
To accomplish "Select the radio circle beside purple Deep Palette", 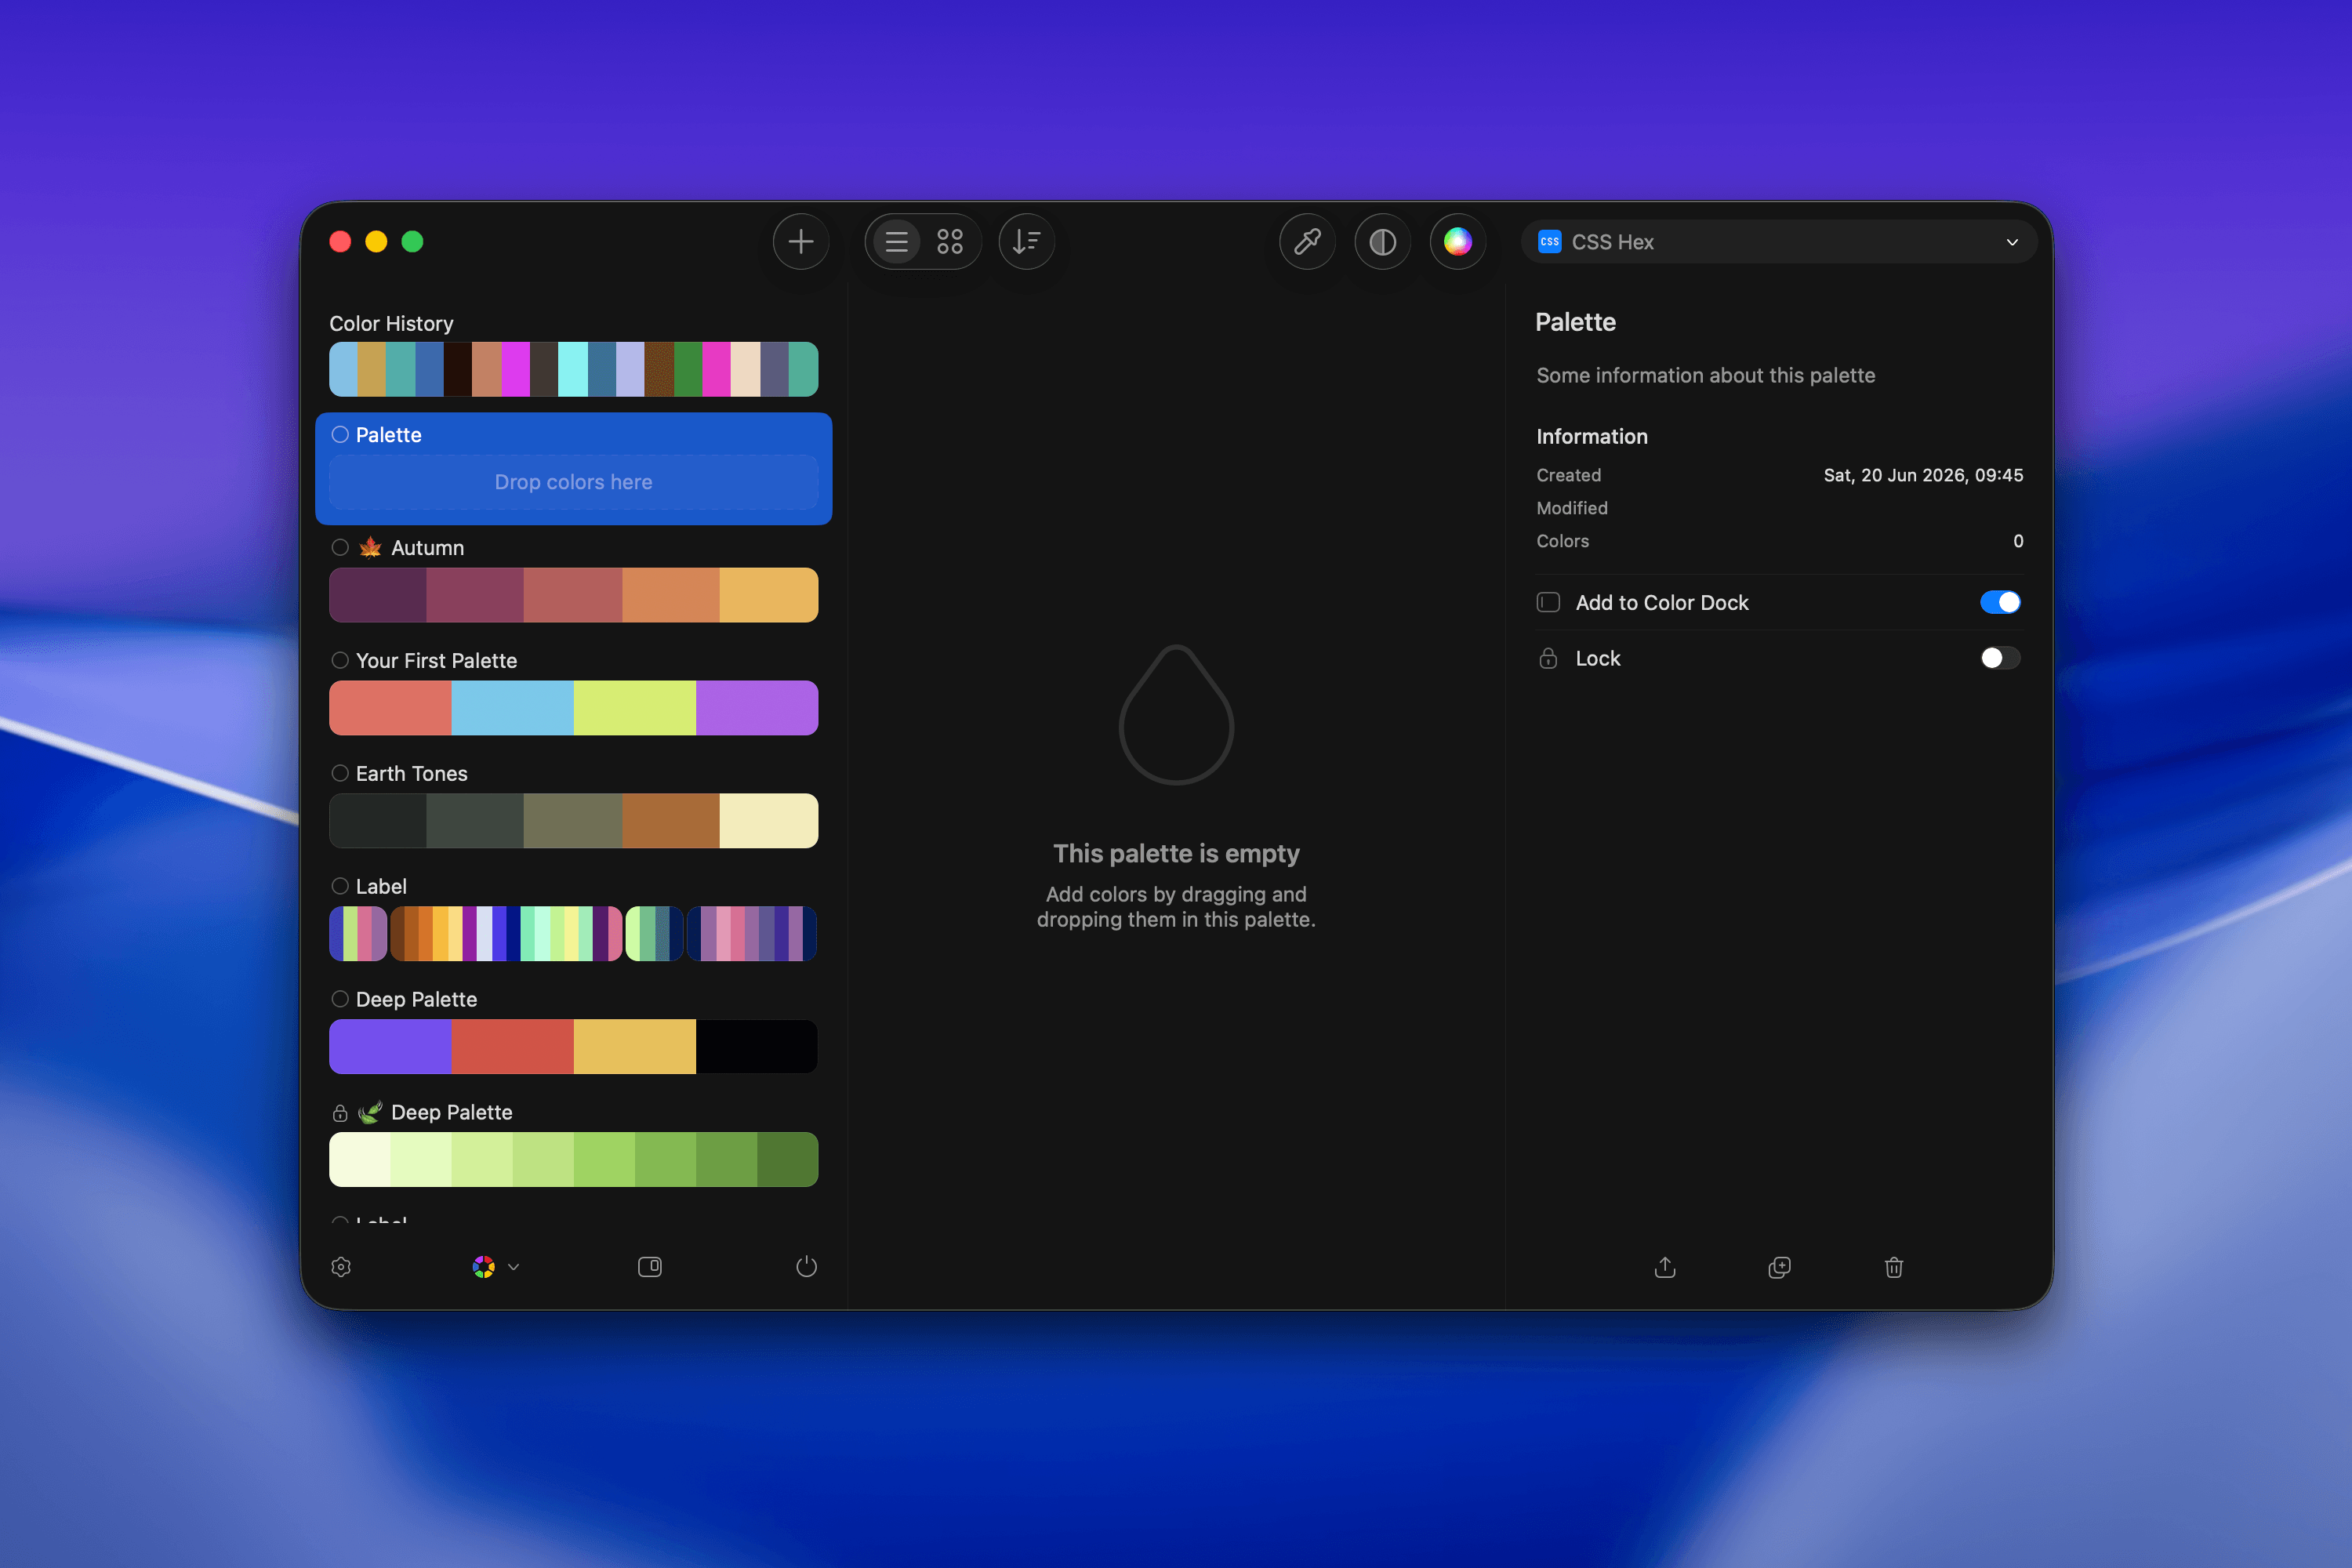I will pos(340,999).
